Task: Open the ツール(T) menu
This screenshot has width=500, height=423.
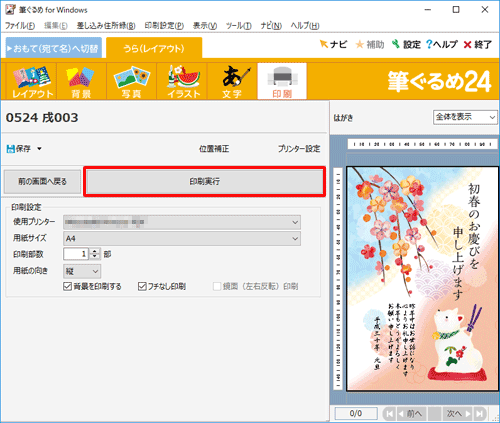Action: pyautogui.click(x=239, y=26)
